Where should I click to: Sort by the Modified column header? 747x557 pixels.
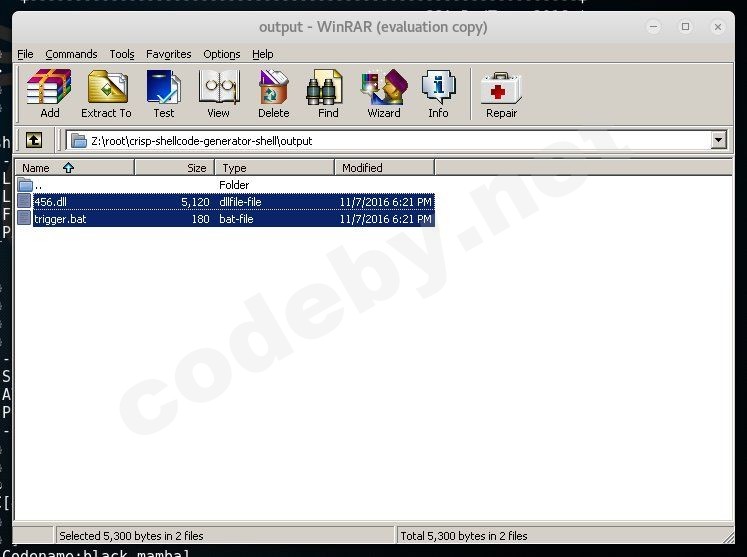[385, 168]
